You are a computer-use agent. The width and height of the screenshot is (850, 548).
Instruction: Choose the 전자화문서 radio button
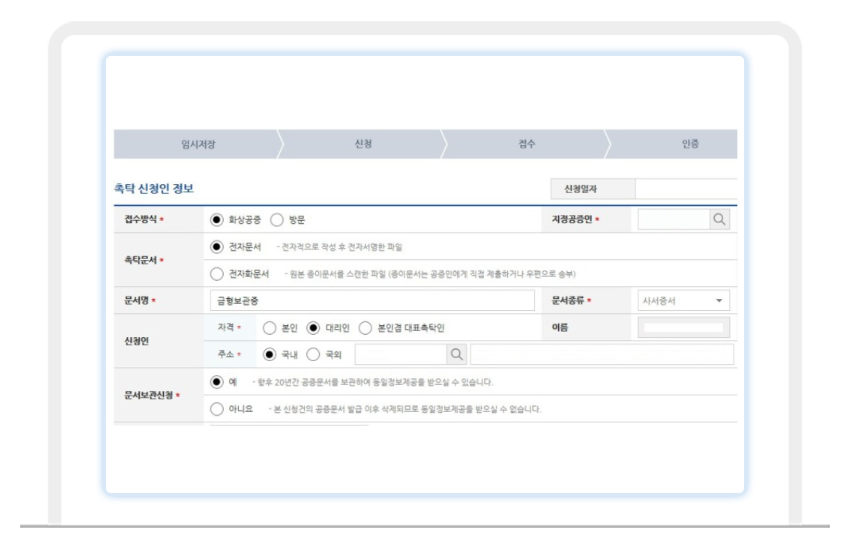[x=217, y=273]
